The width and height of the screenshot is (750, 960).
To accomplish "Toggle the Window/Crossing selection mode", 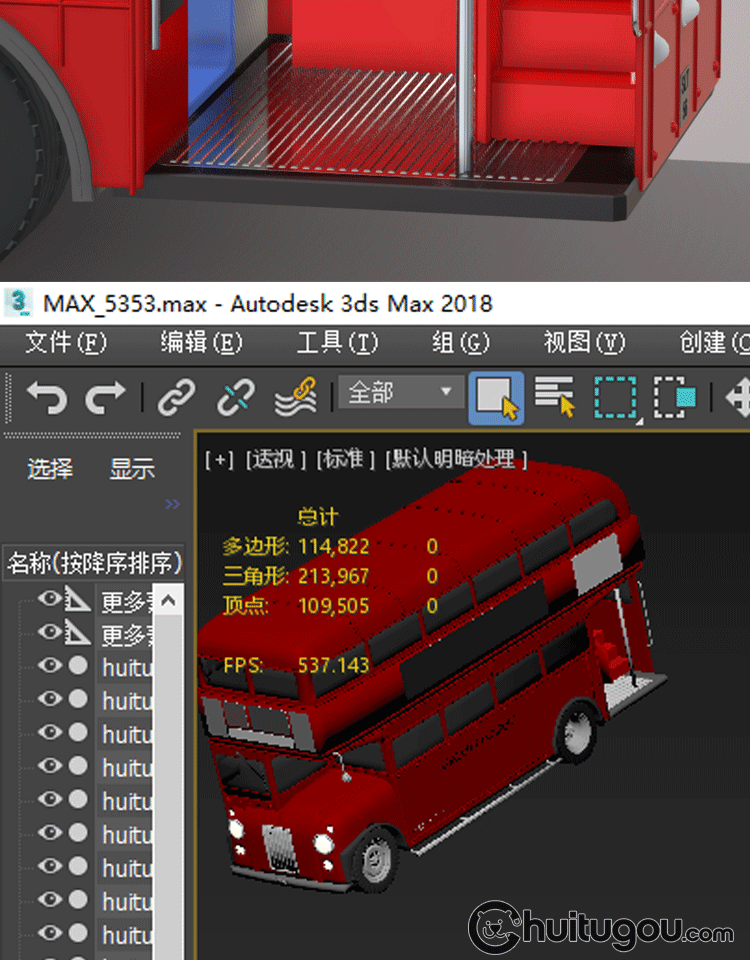I will [x=675, y=398].
